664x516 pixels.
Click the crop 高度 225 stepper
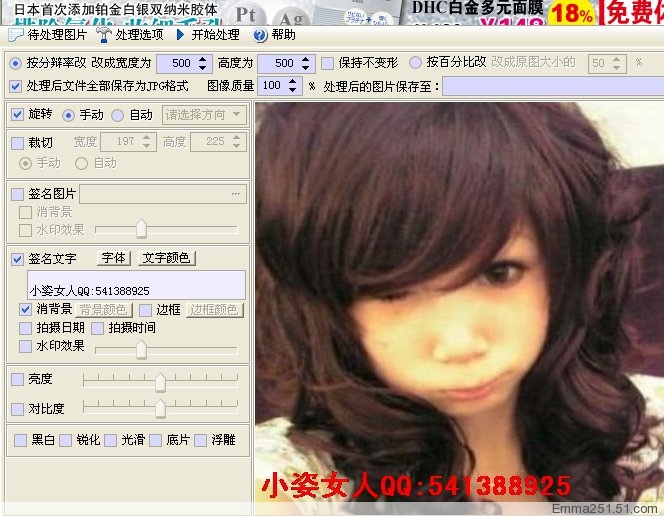[236, 141]
